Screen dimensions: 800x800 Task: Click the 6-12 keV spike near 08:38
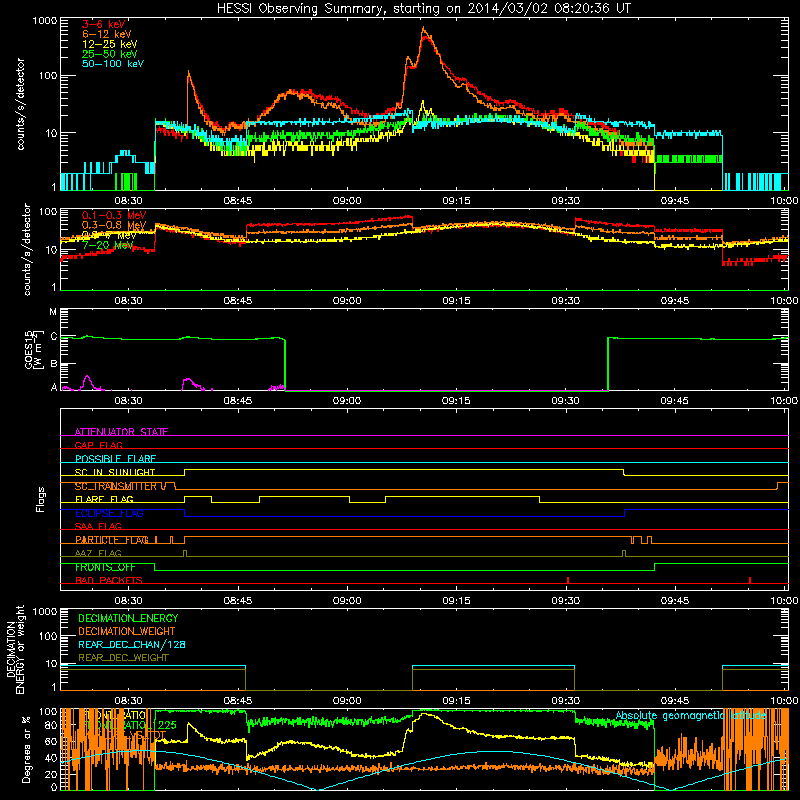pyautogui.click(x=189, y=72)
